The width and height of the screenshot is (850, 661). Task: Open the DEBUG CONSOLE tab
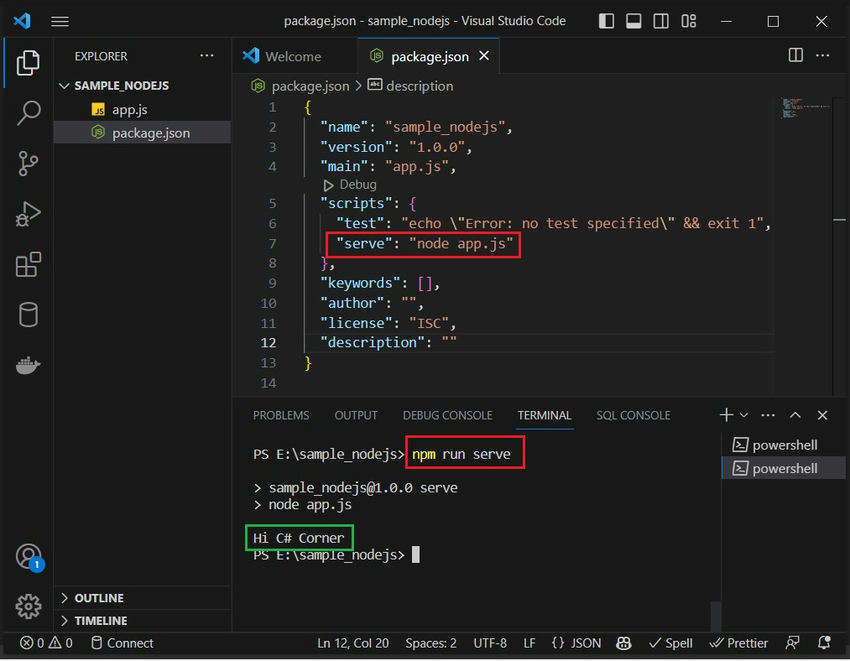pos(447,415)
